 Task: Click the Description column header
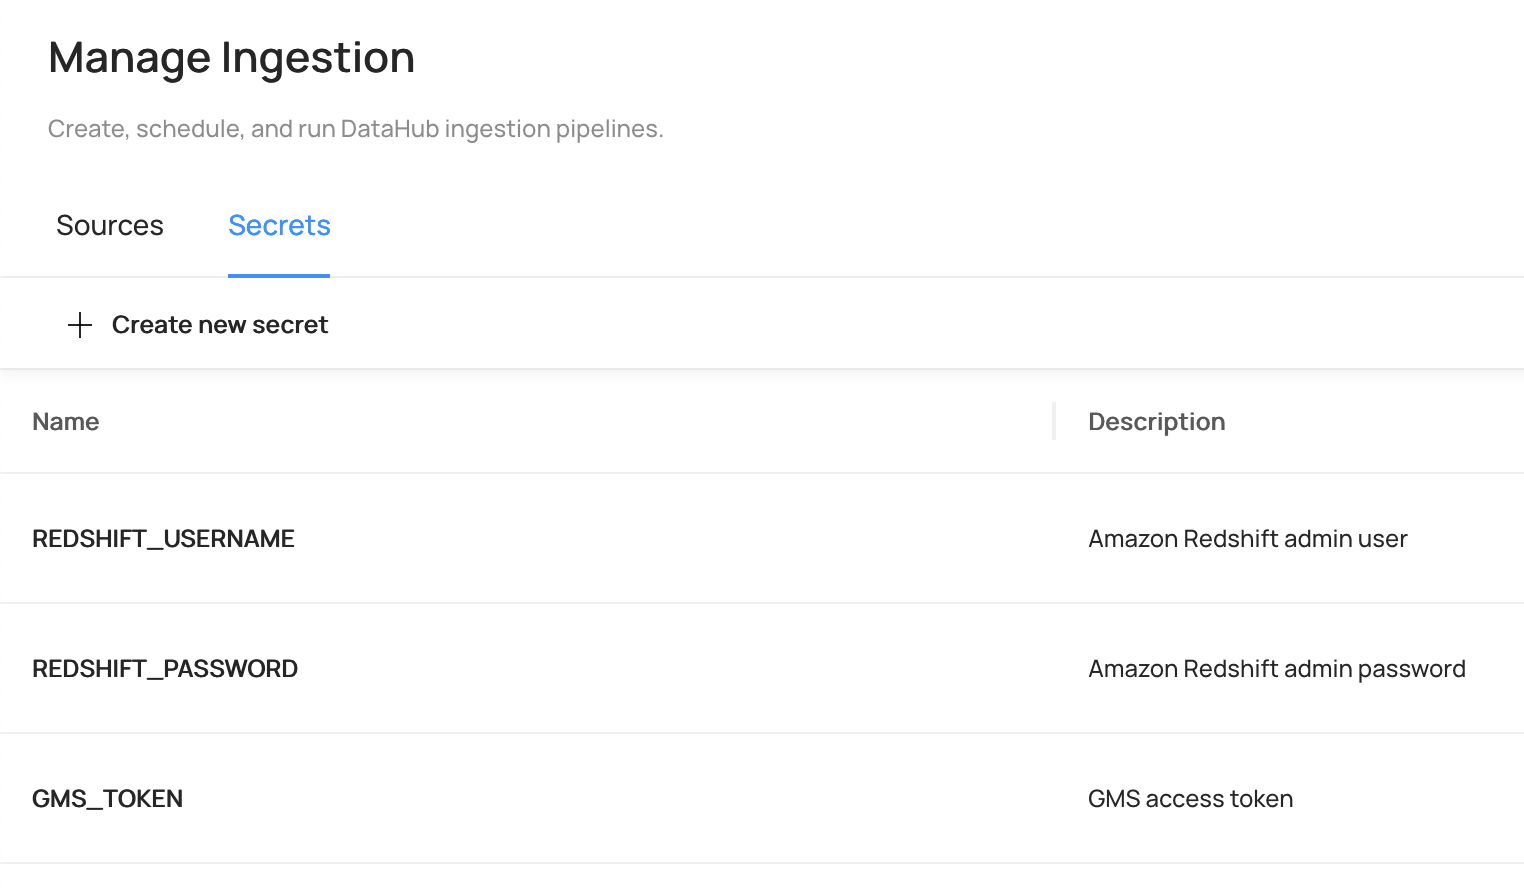click(x=1156, y=422)
